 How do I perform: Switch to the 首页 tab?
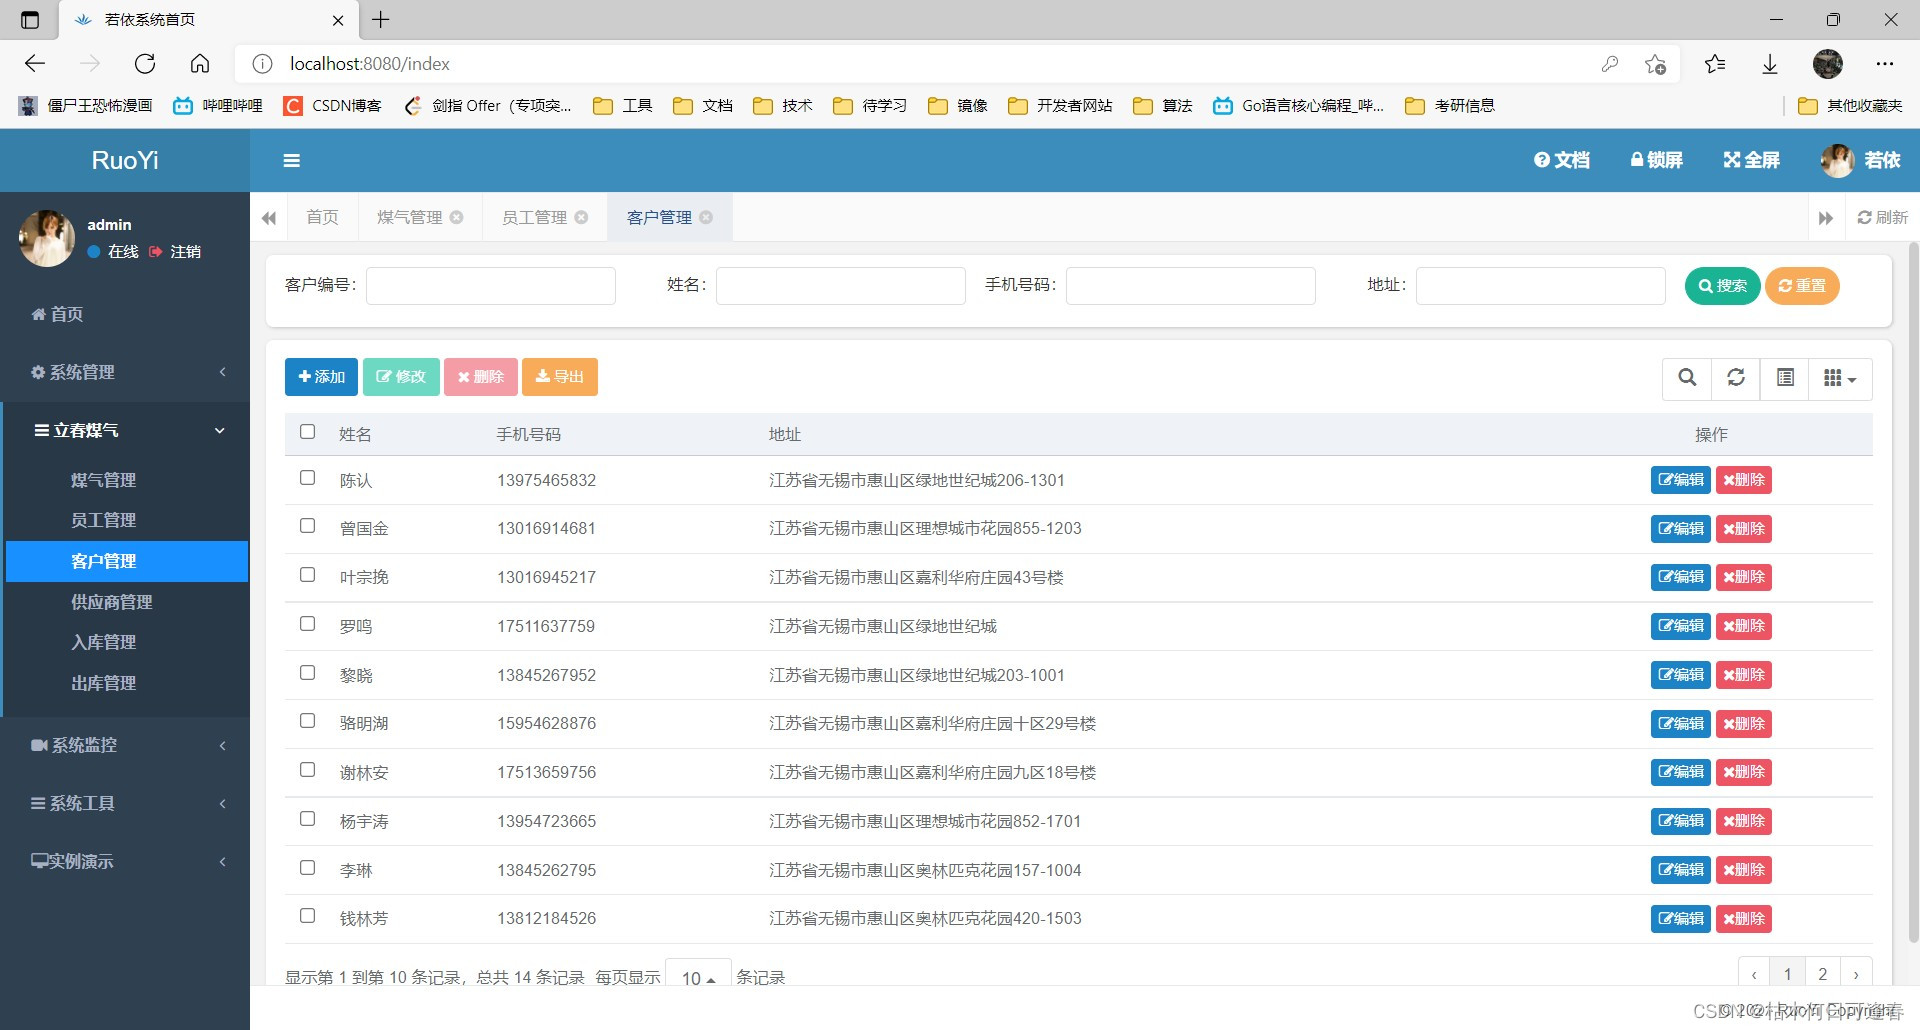pyautogui.click(x=322, y=217)
